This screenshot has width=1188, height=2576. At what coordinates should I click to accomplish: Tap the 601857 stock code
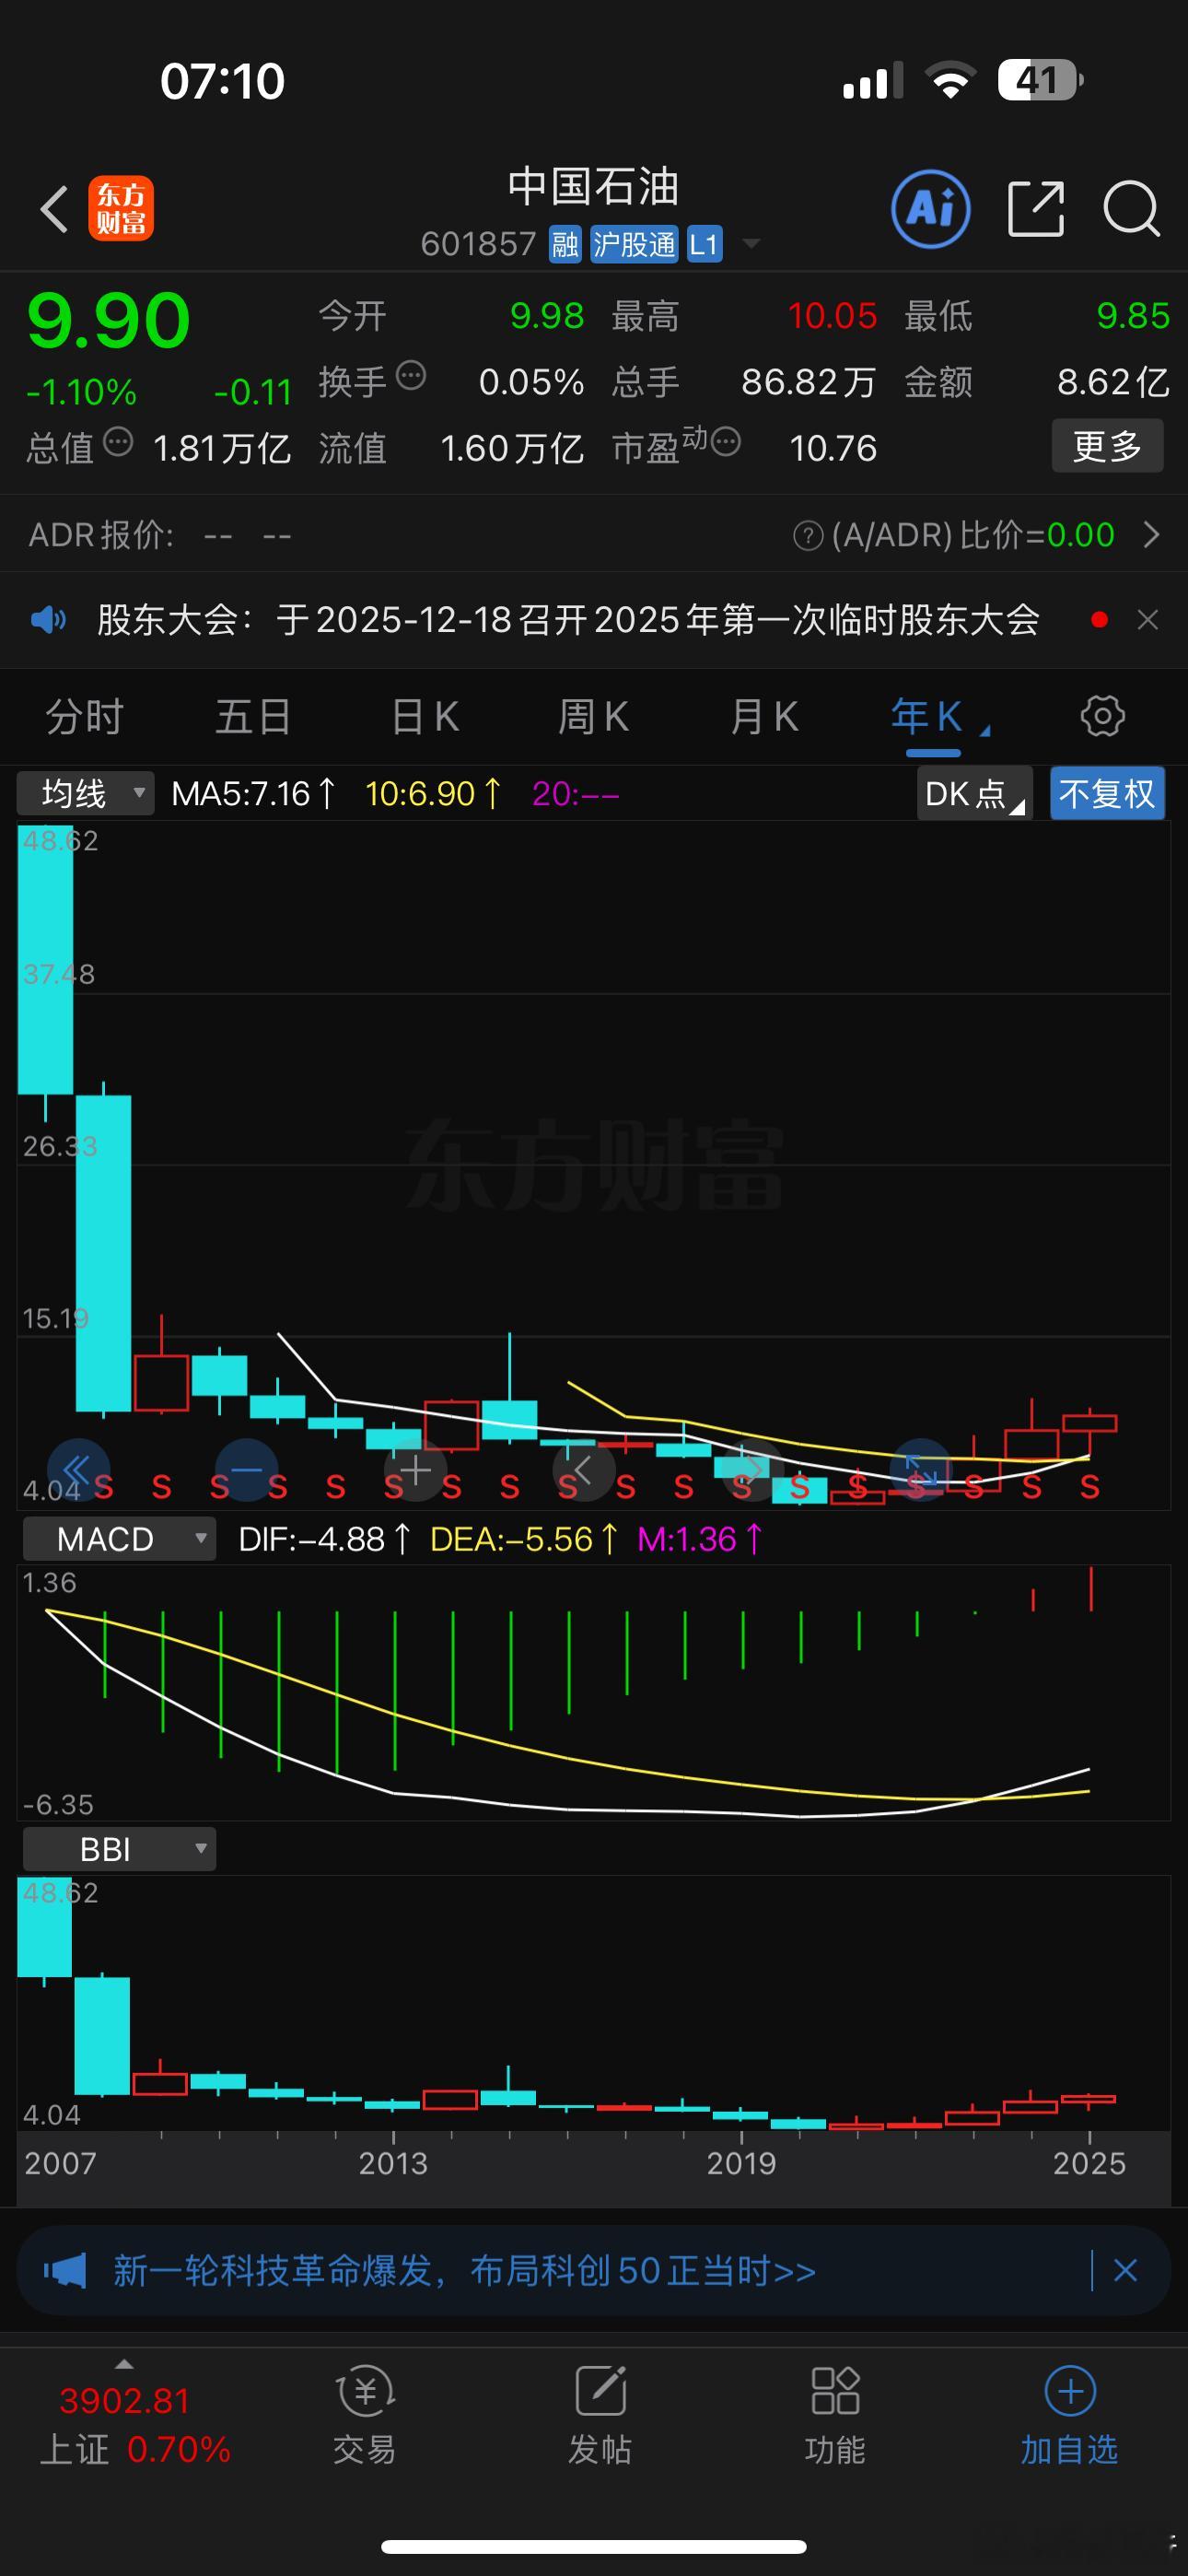tap(478, 244)
